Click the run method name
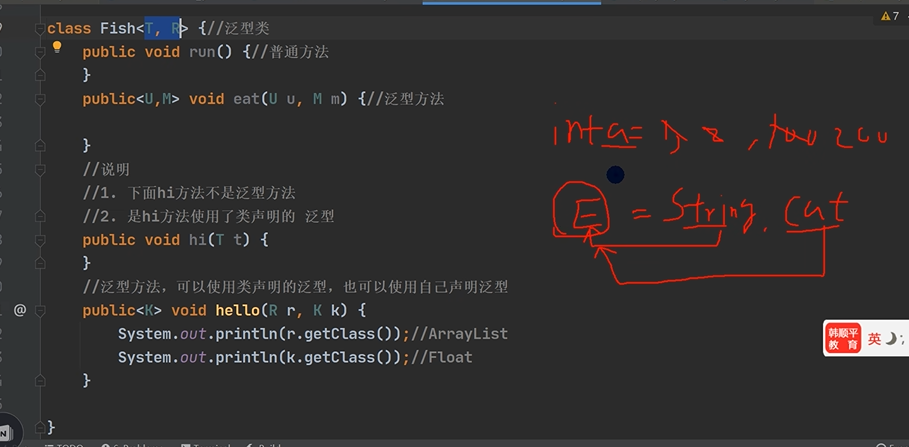The height and width of the screenshot is (447, 909). pyautogui.click(x=202, y=52)
